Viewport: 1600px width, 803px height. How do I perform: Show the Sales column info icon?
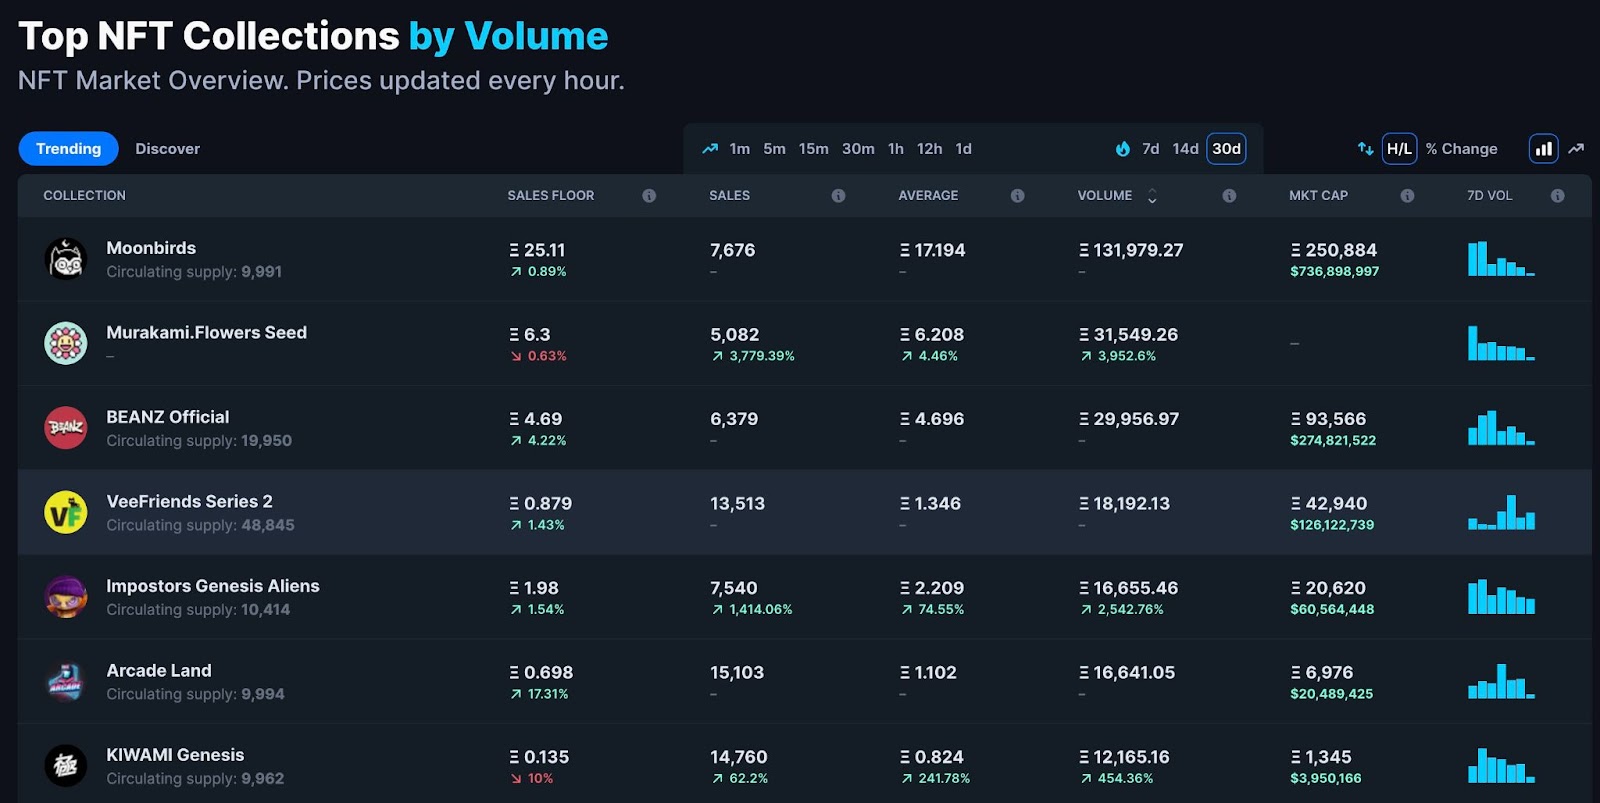[838, 196]
